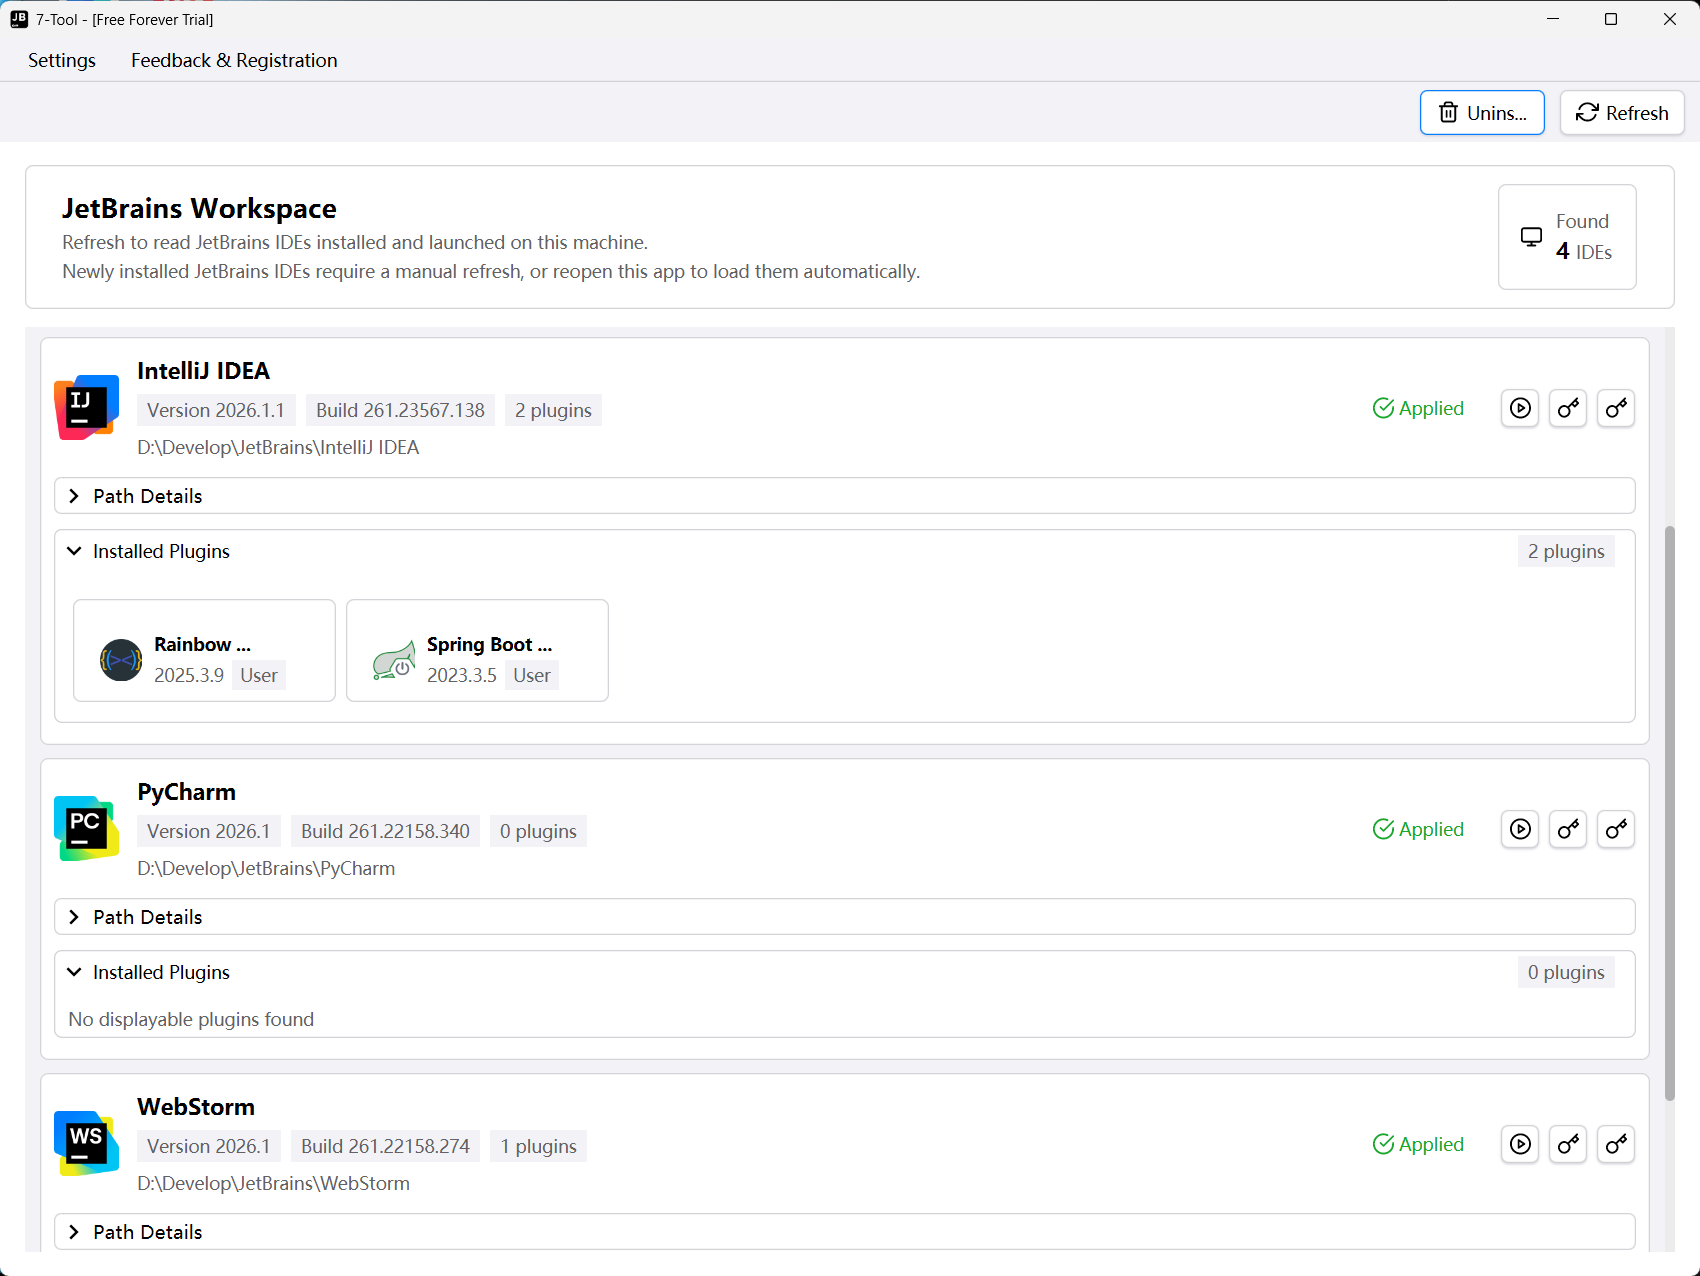Click the Unins... button
The image size is (1700, 1276).
pos(1482,113)
